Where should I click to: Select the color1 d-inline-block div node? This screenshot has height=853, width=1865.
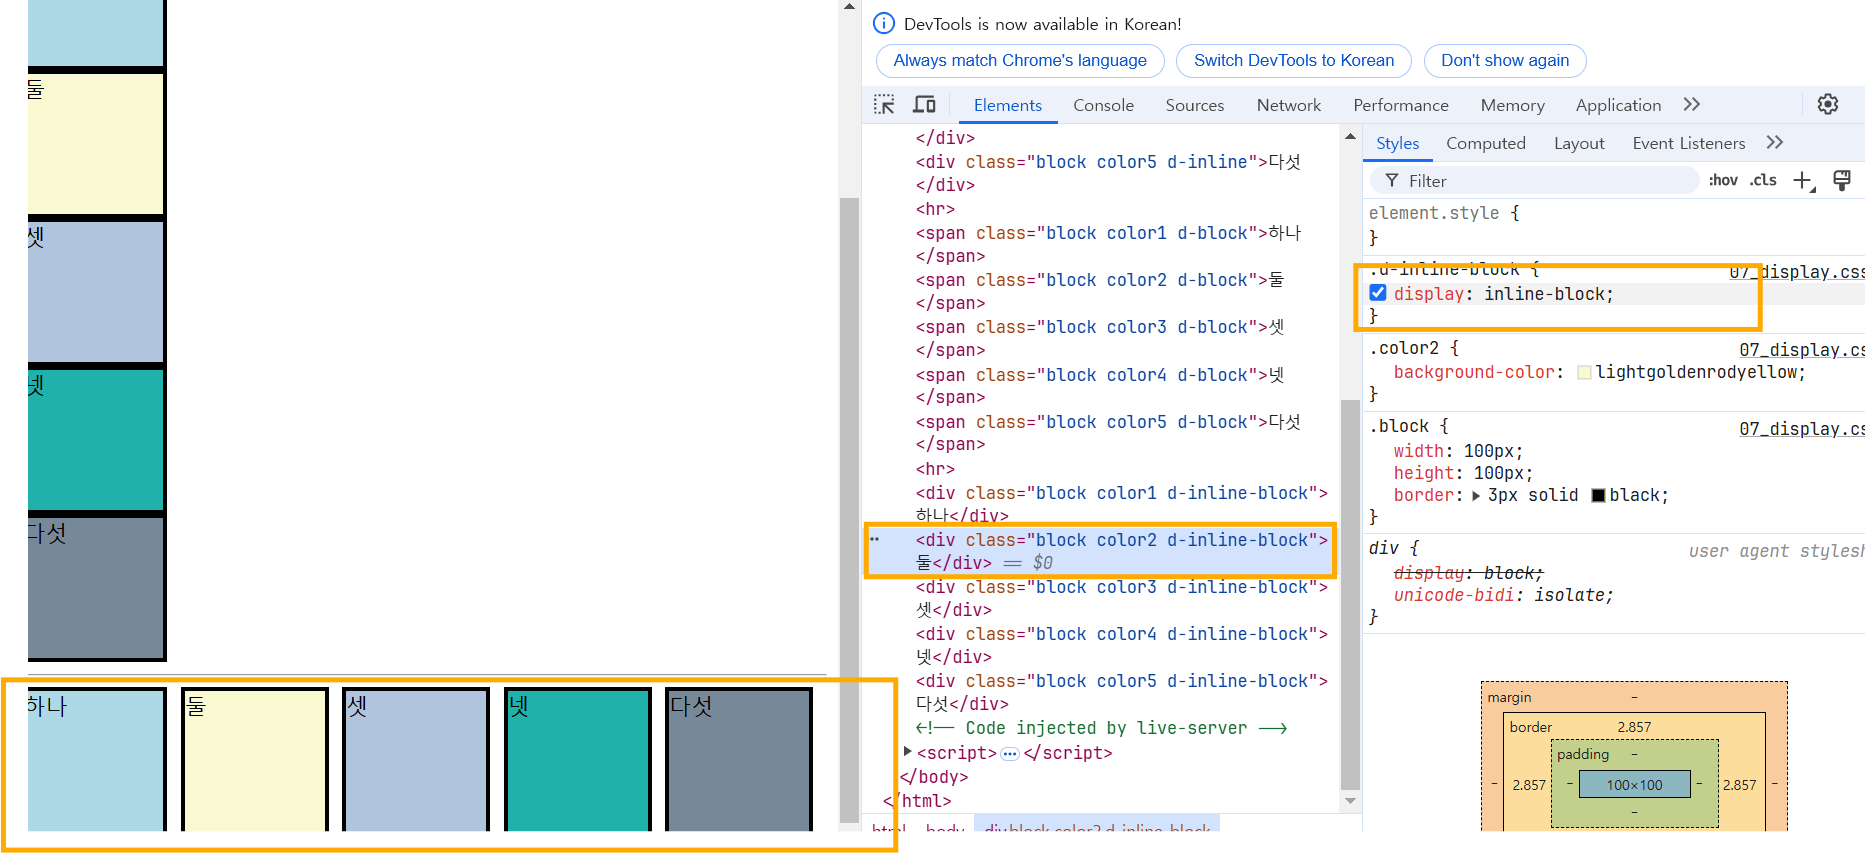[1121, 504]
